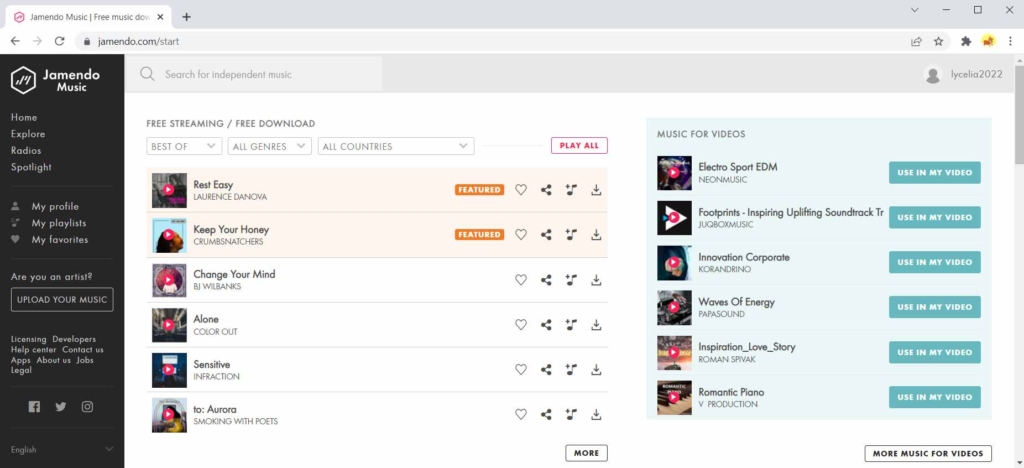The image size is (1024, 468).
Task: Click MORE MUSIC FOR VIDEOS button
Action: pos(928,454)
